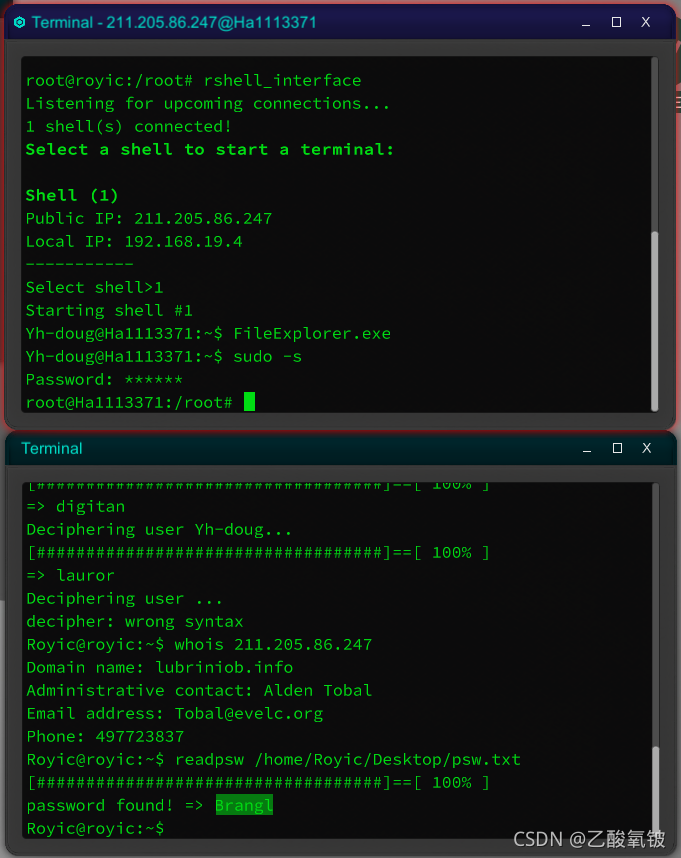The height and width of the screenshot is (858, 681).
Task: Click the 'Local IP: 192.168.19.4' line
Action: (x=134, y=242)
